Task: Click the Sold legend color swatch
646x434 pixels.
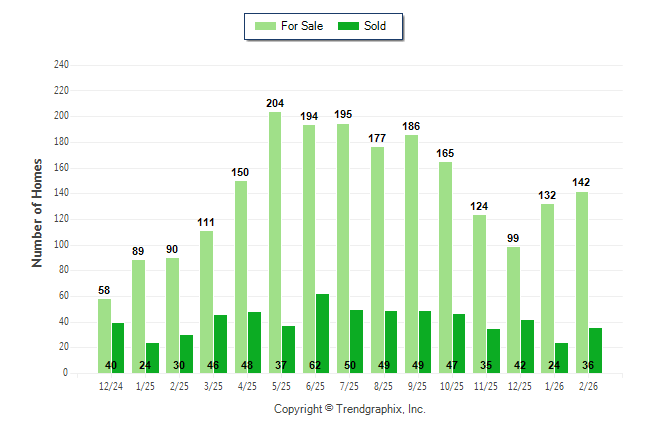Action: (350, 26)
